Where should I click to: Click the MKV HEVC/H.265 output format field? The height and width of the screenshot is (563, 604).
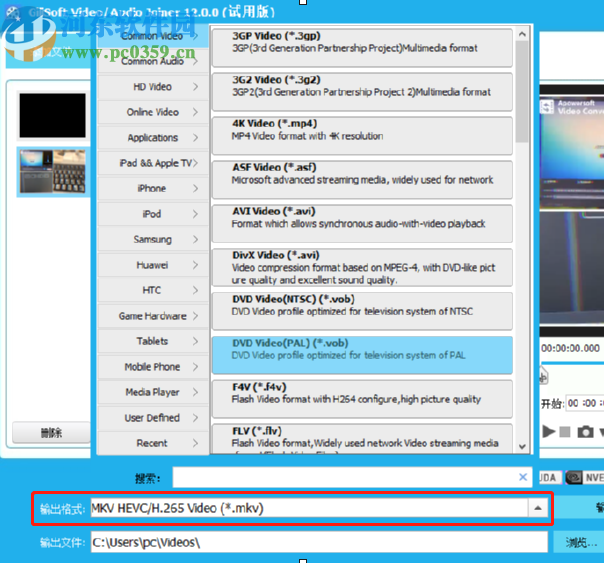click(x=309, y=508)
